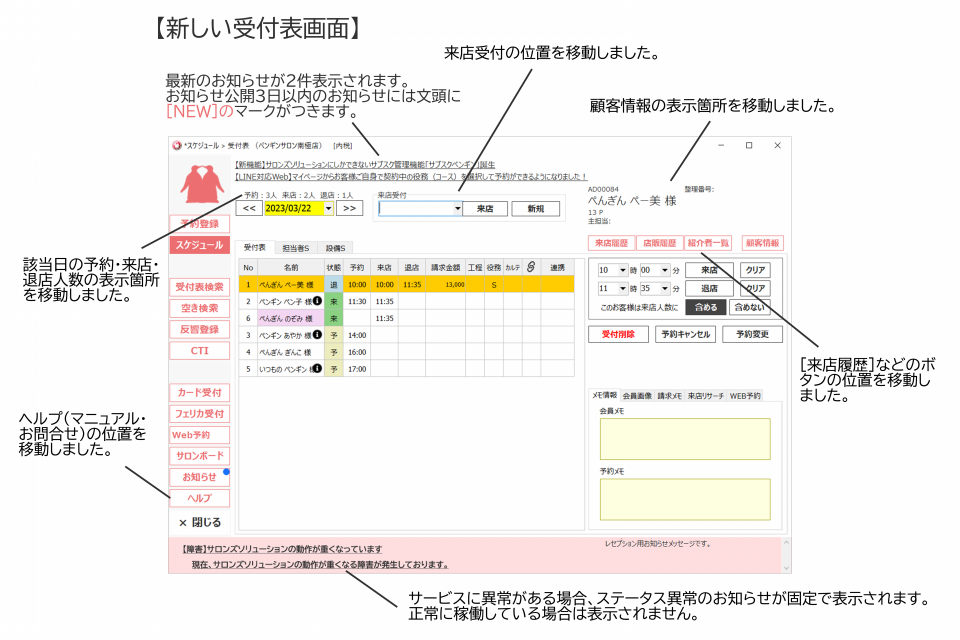This screenshot has width=960, height=640.
Task: Go to previous day with << button
Action: (x=249, y=208)
